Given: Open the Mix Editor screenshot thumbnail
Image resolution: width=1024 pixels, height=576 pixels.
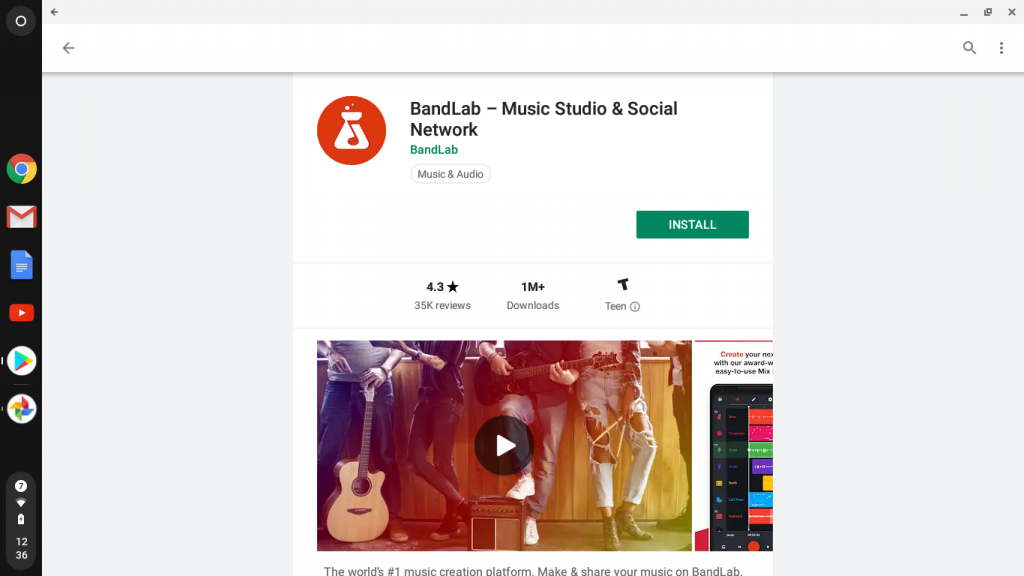Looking at the screenshot, I should 734,445.
